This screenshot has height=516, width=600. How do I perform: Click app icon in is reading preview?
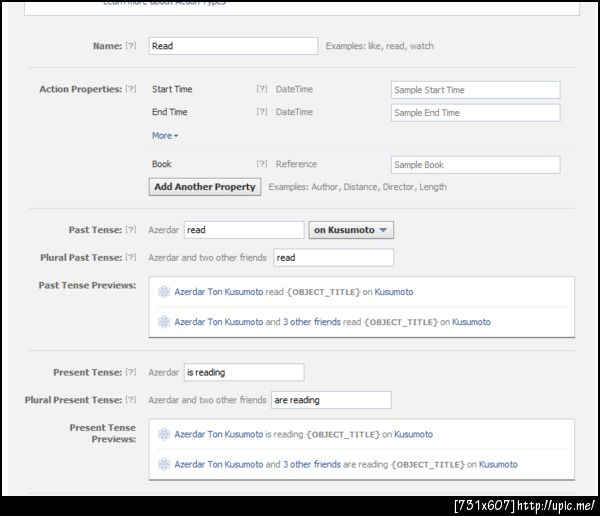tap(164, 434)
